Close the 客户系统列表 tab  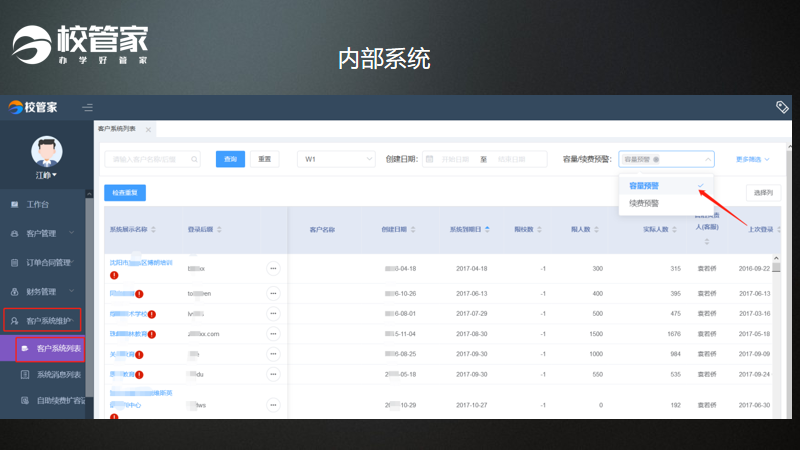[148, 130]
